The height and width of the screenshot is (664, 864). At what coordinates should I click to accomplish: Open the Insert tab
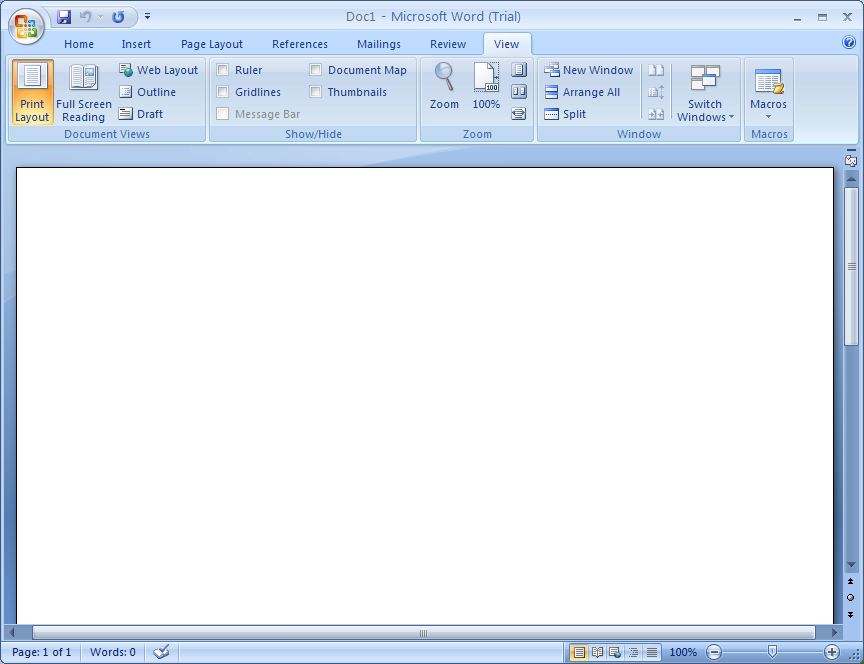[x=136, y=44]
